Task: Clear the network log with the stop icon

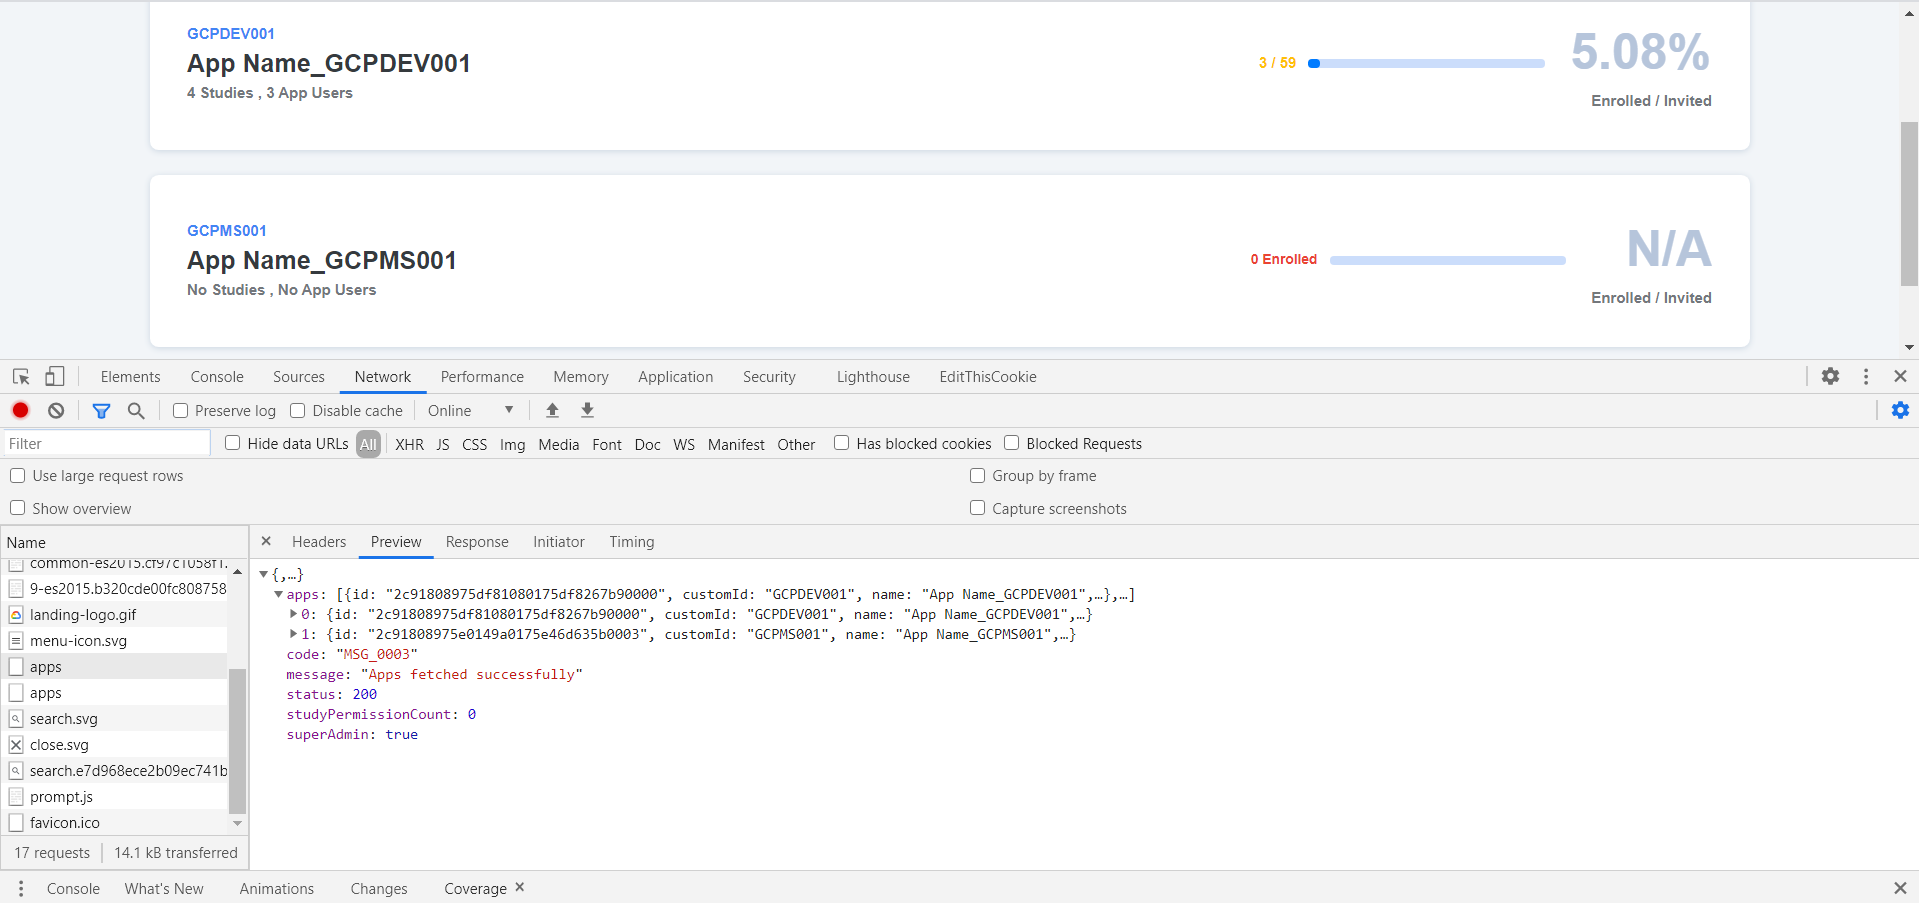Action: [x=55, y=410]
